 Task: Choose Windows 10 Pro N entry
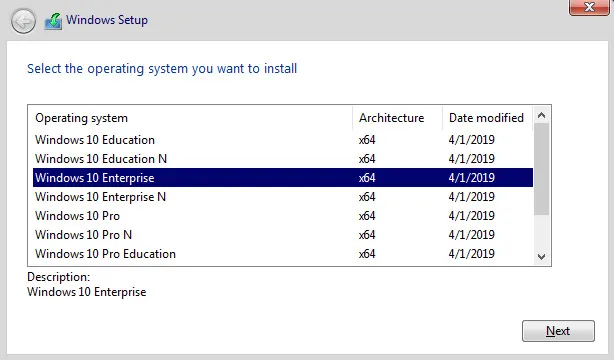[x=283, y=235]
